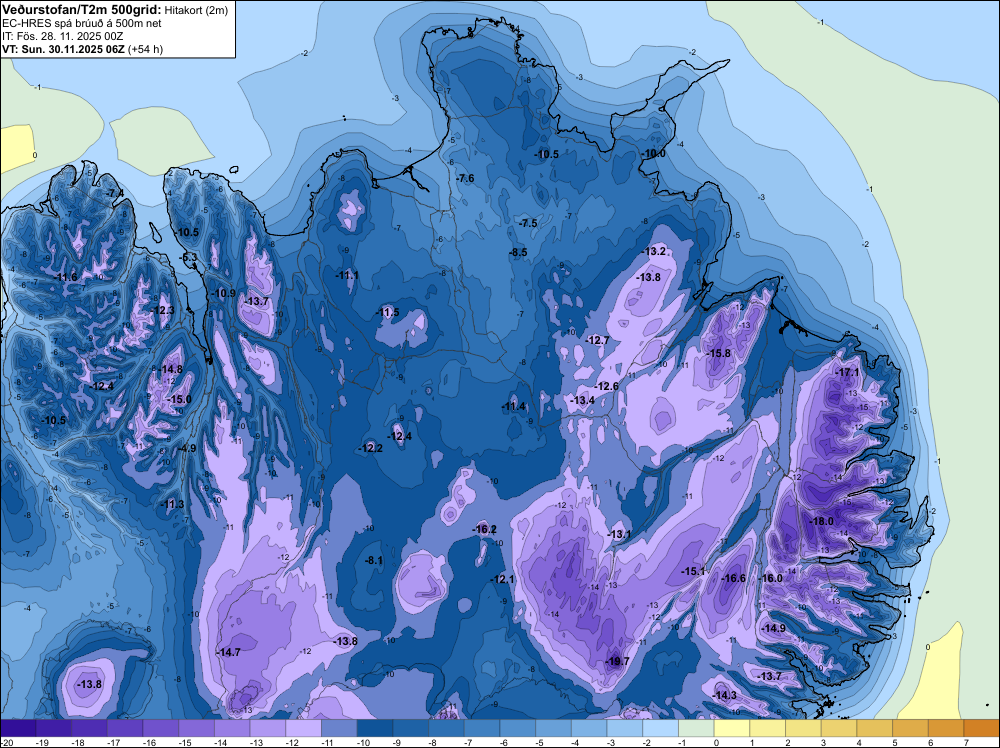Click the IT: Fös. 28. 11. 2025 00Z line
1000x748 pixels.
click(62, 36)
